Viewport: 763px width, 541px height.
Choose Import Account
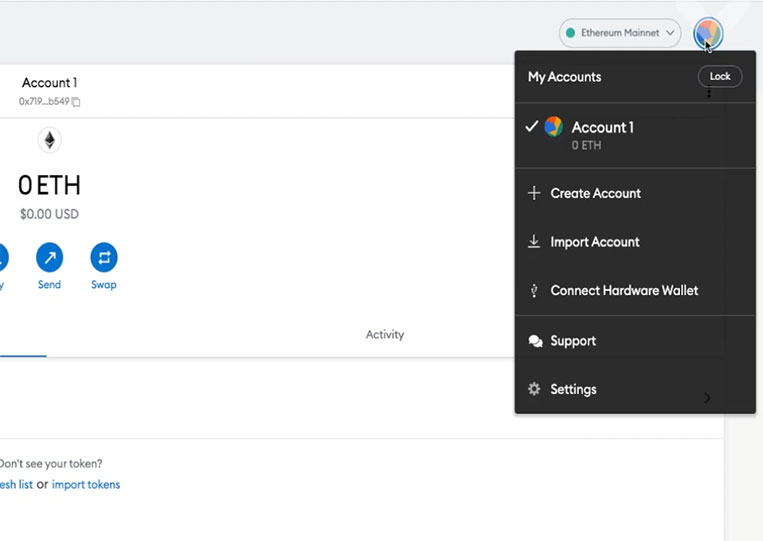coord(635,242)
